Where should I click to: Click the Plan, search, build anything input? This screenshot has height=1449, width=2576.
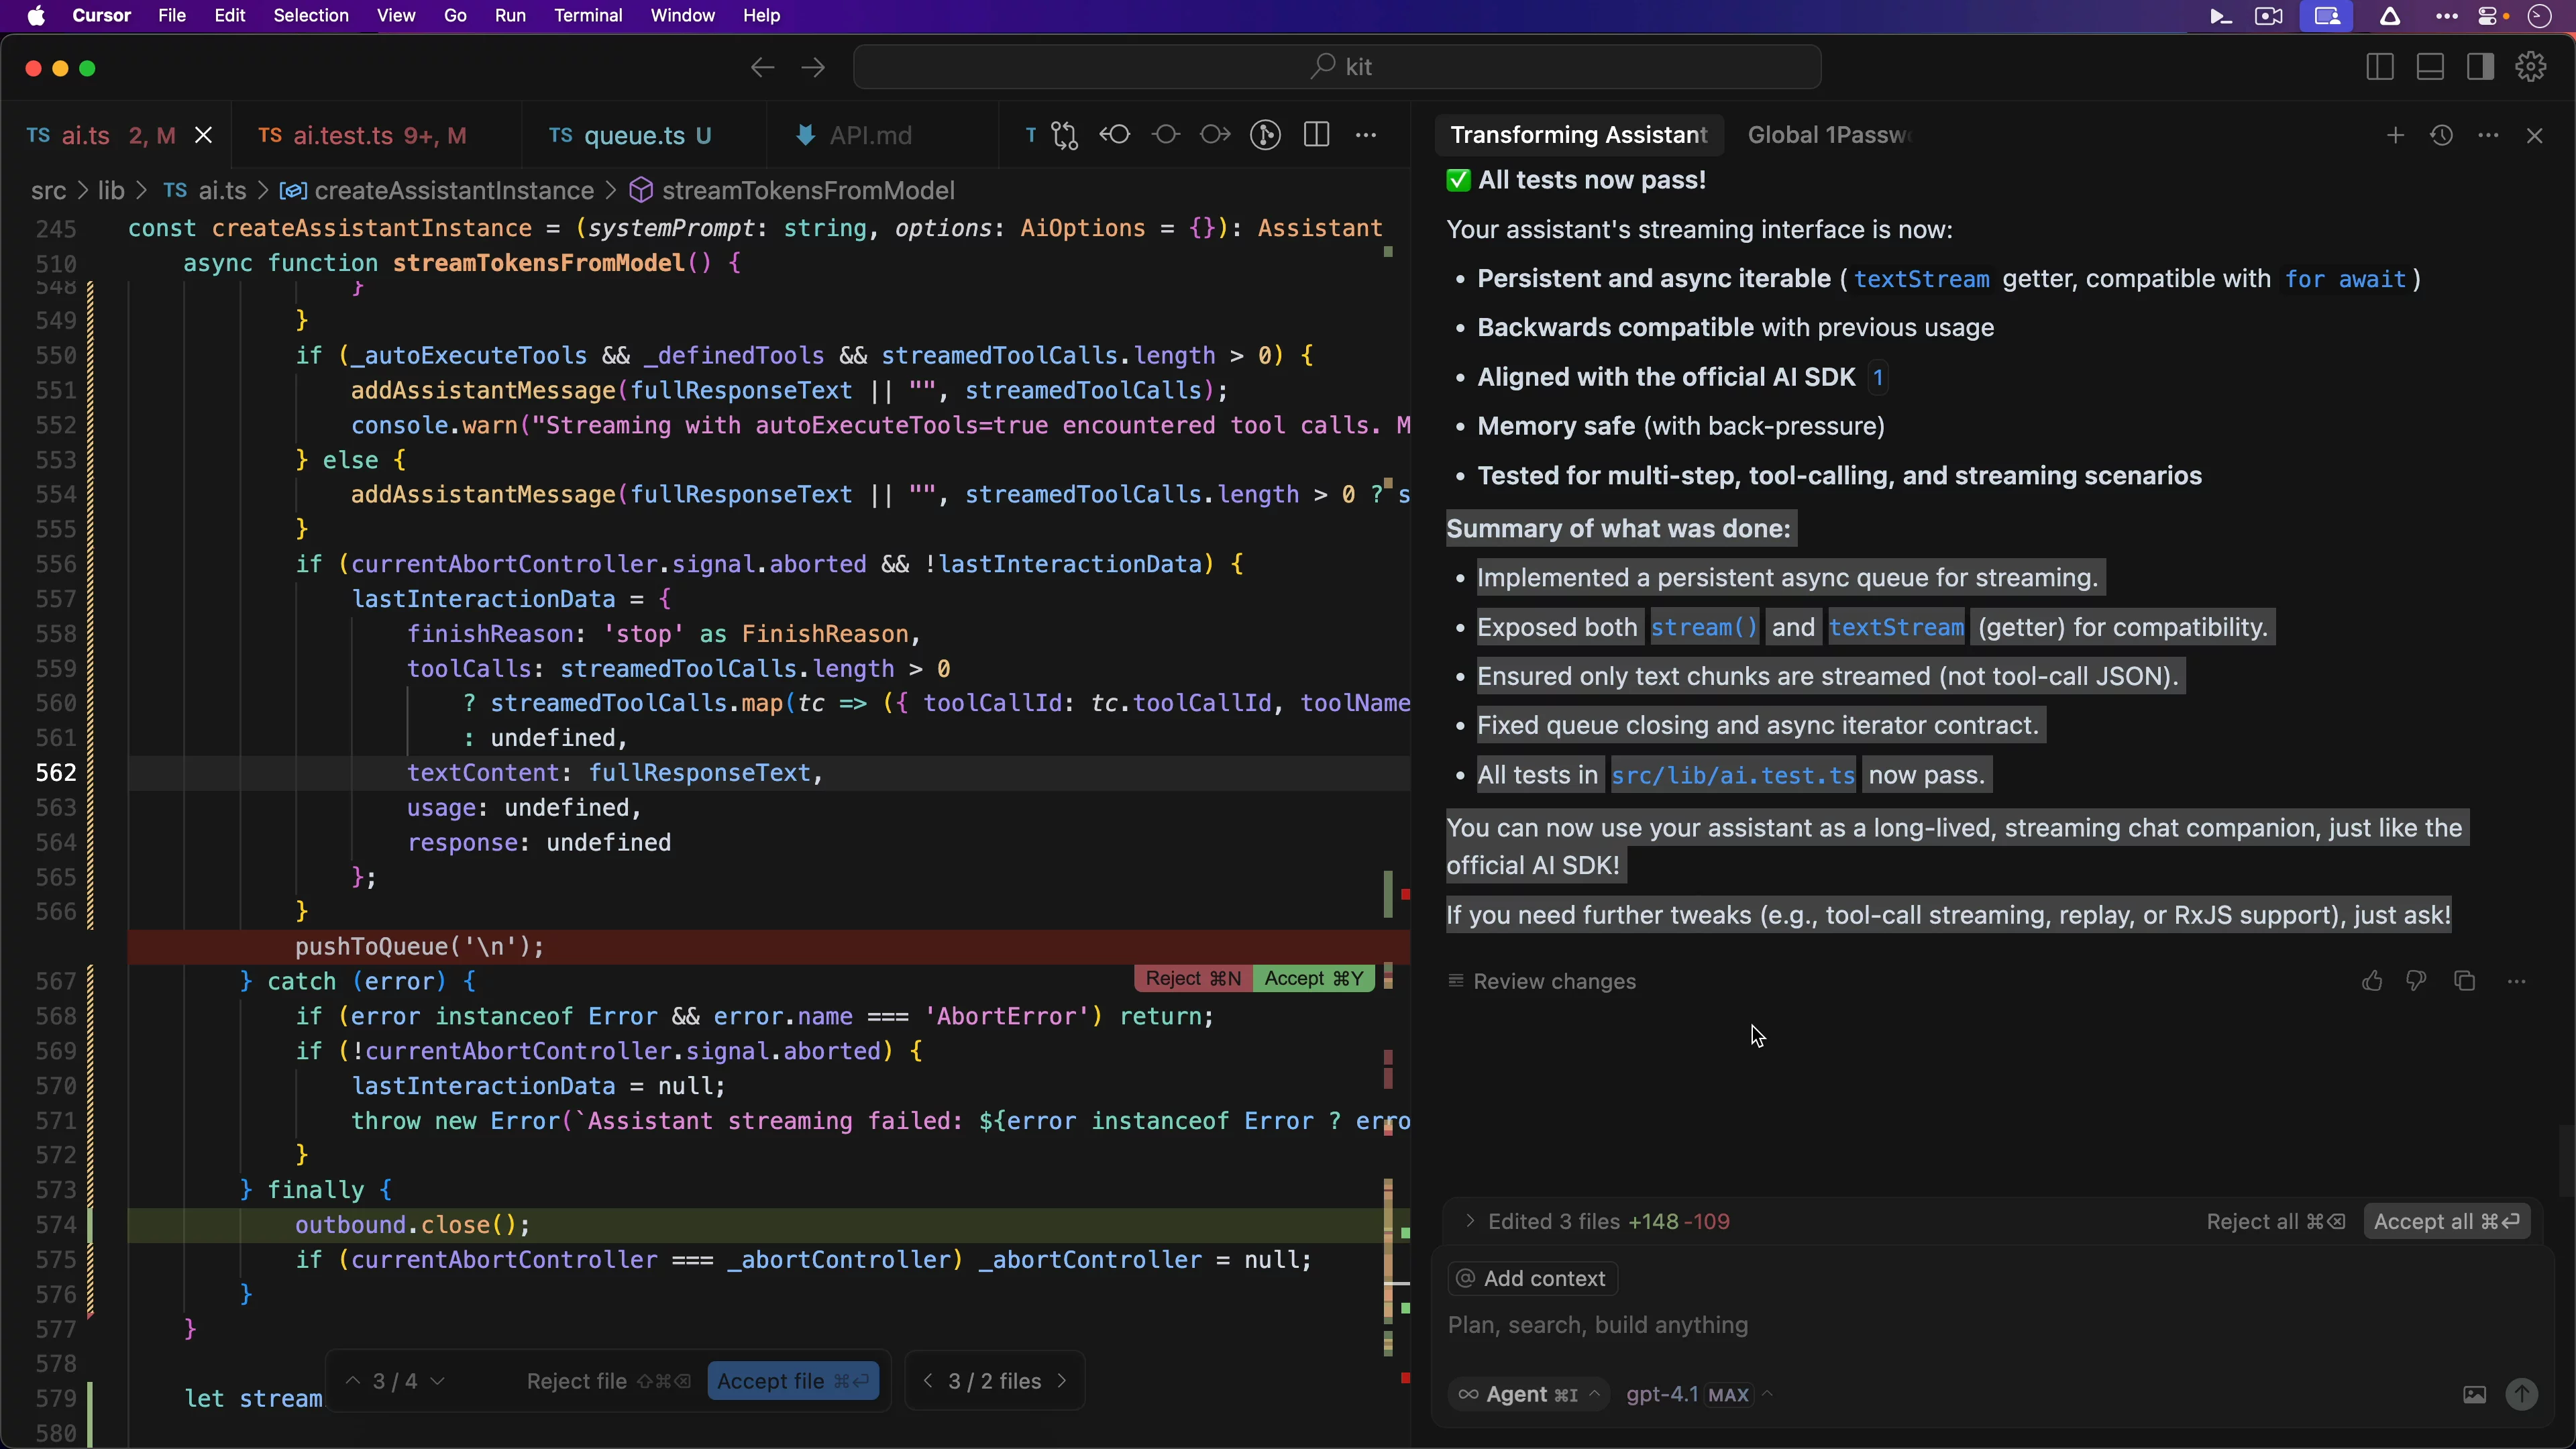(x=1900, y=1326)
